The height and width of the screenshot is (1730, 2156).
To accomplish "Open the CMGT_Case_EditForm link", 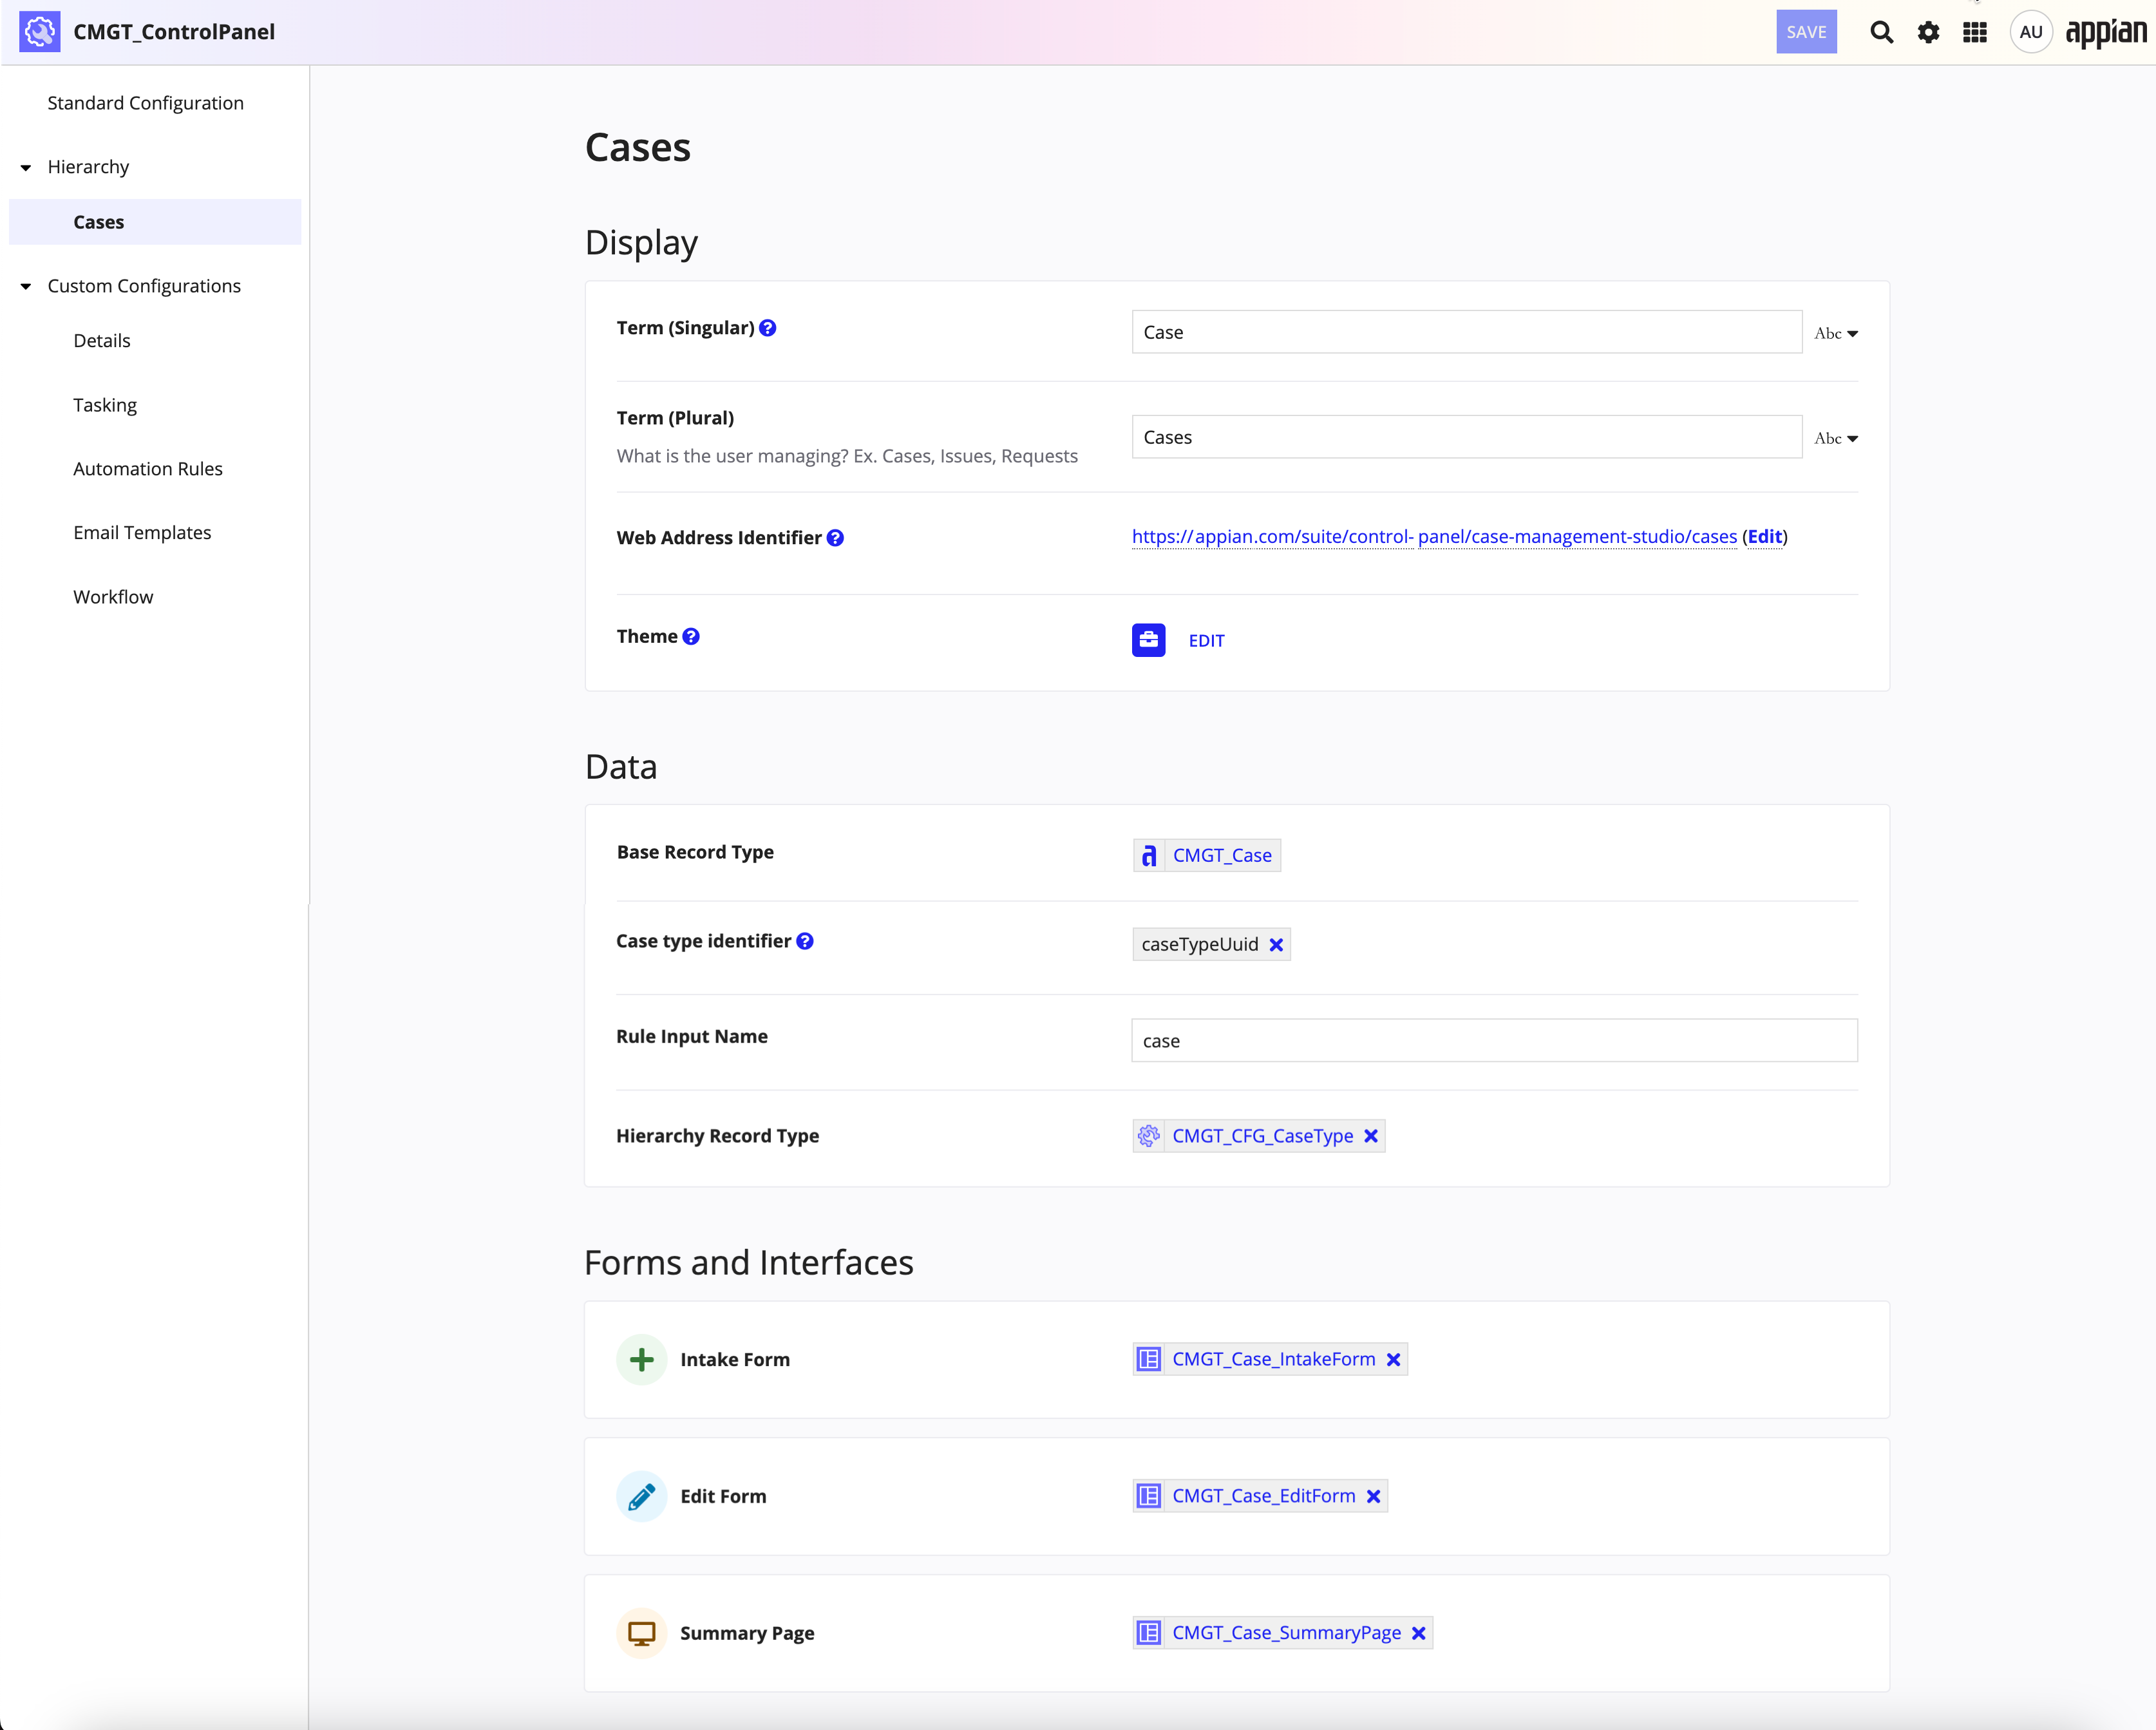I will coord(1263,1497).
